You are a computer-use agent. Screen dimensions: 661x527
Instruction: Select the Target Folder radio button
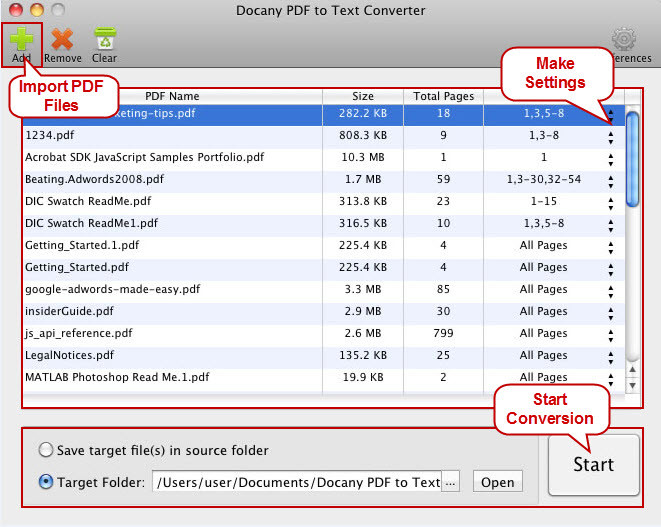pos(46,482)
